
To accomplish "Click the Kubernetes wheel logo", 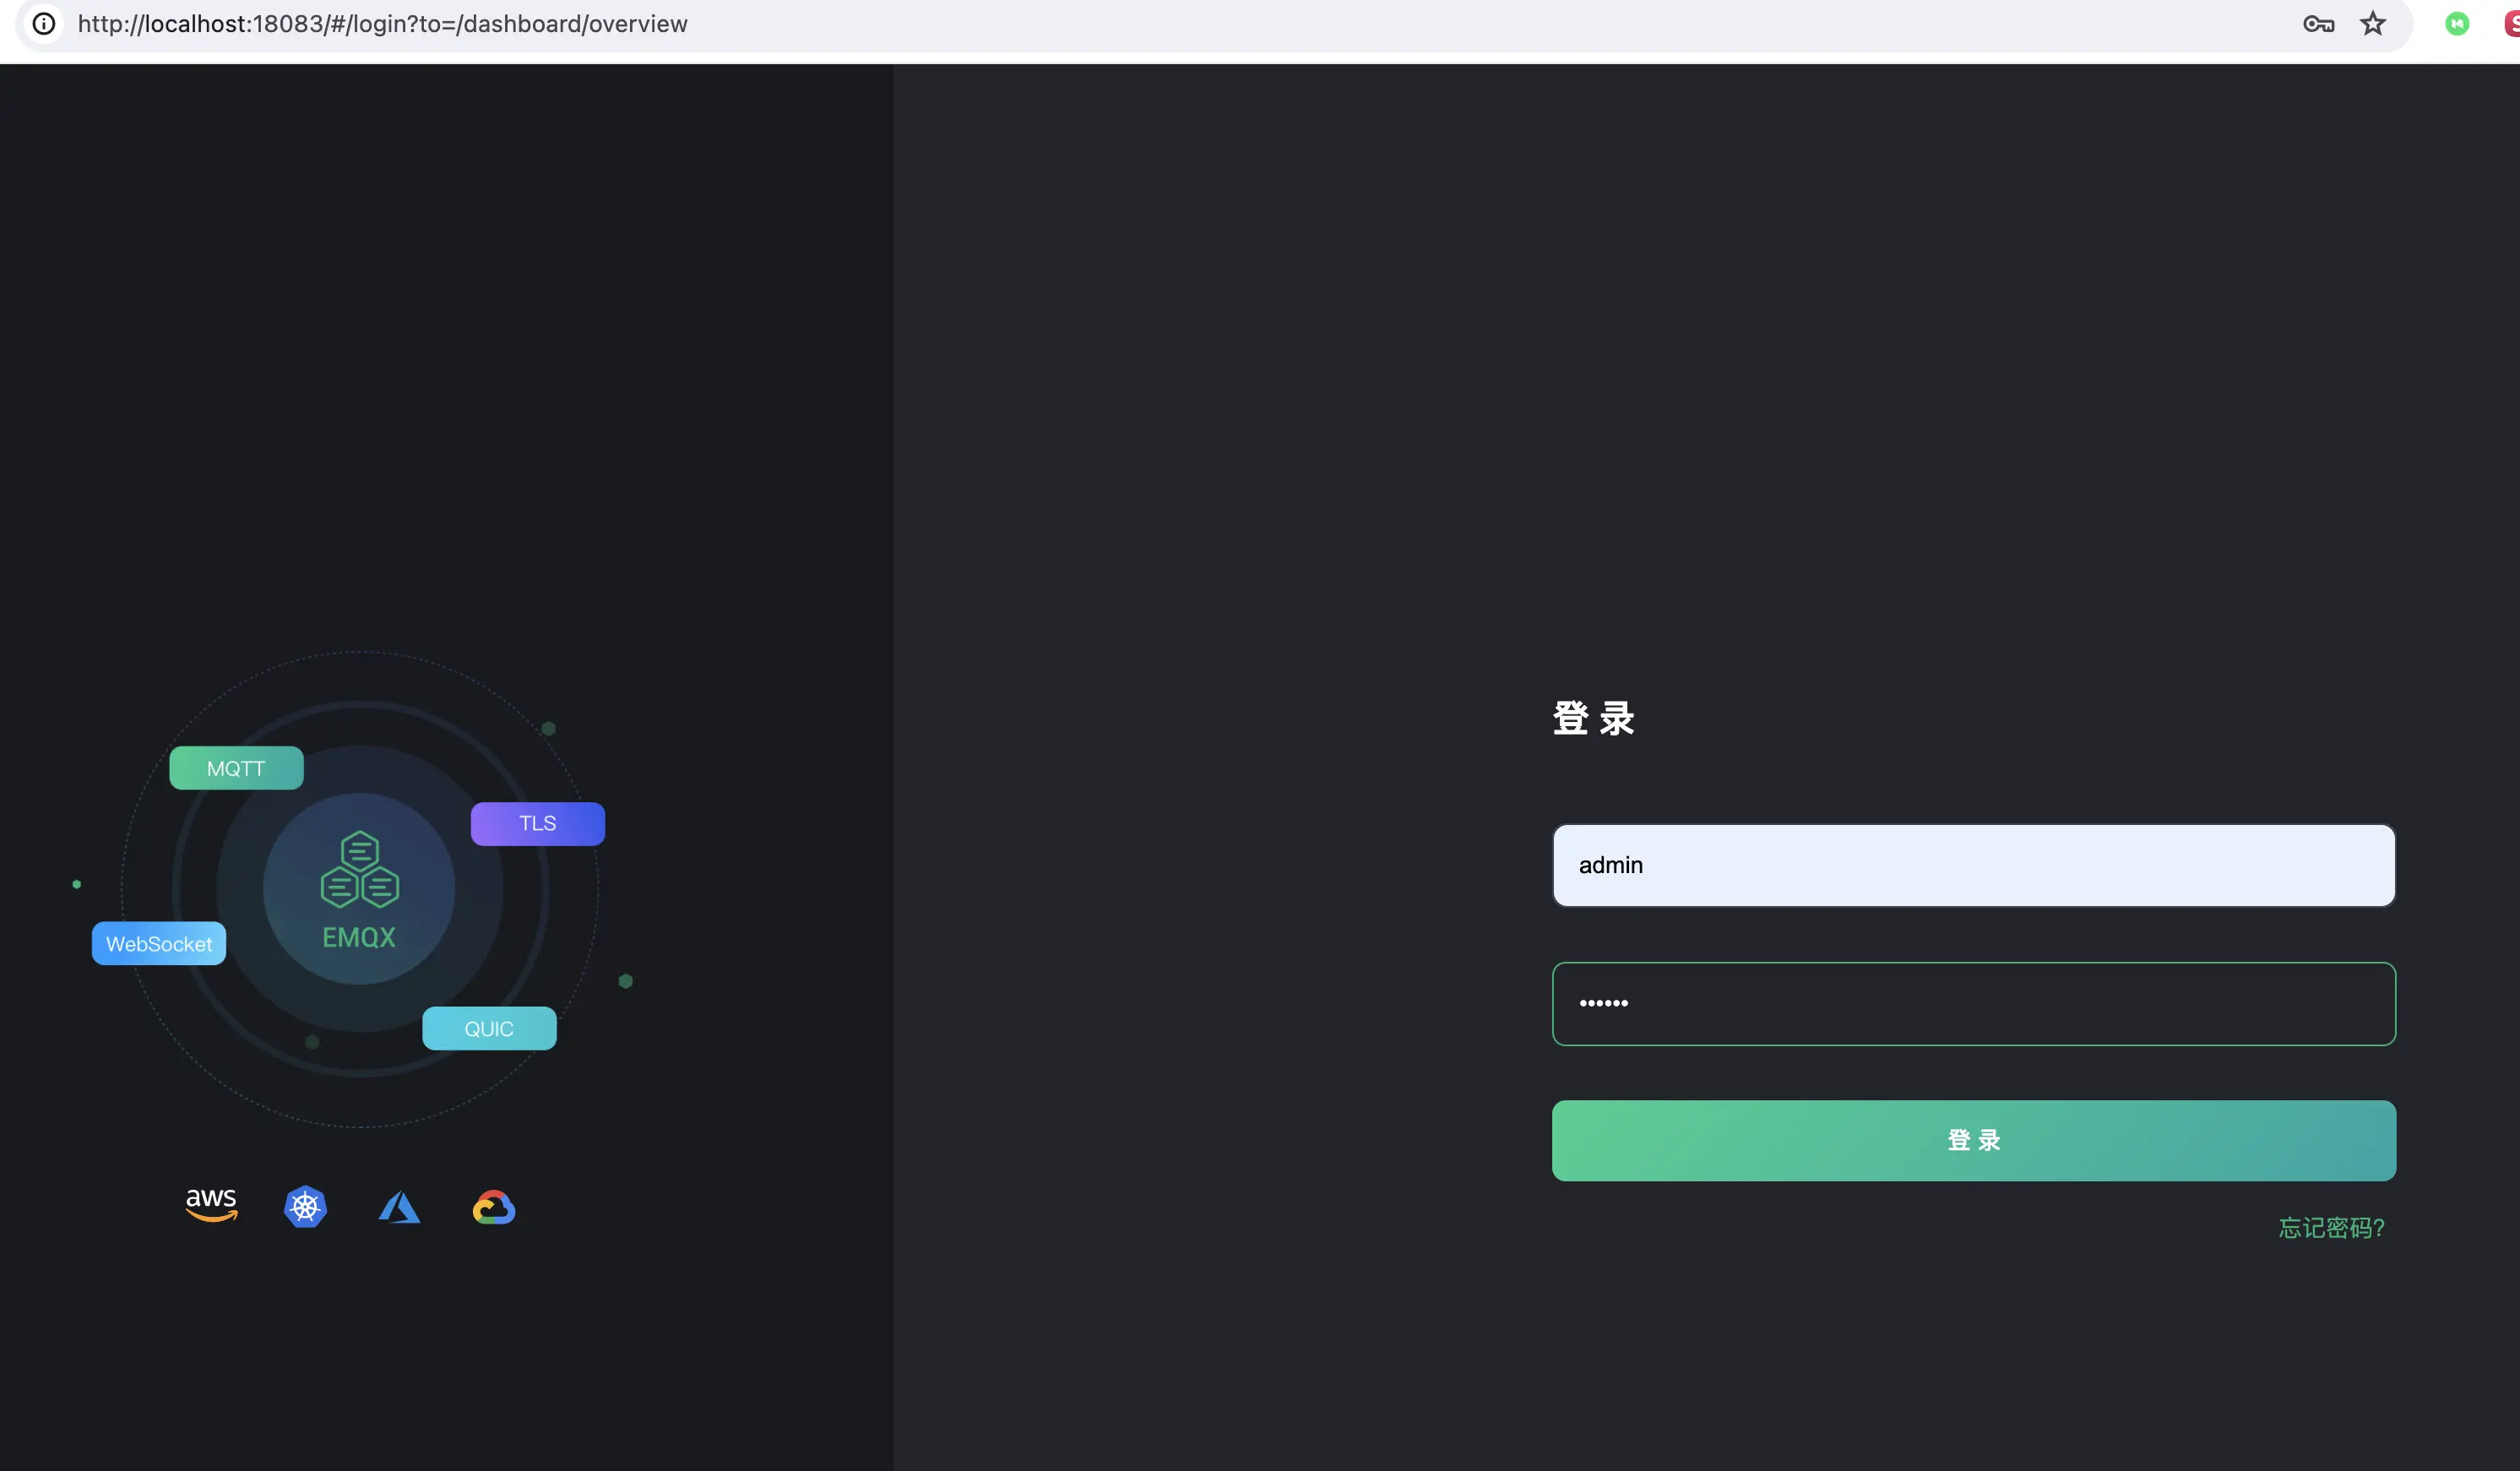I will [305, 1207].
